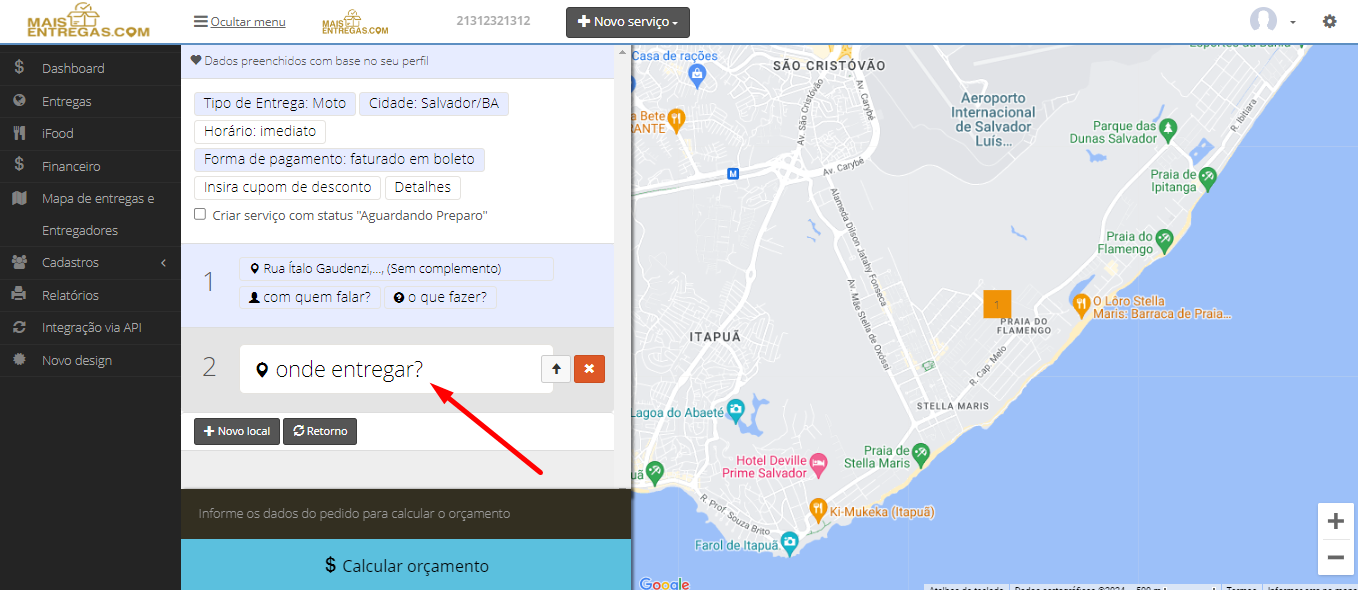The height and width of the screenshot is (590, 1358).
Task: Choose Tipo de Entrega: Moto option
Action: click(x=275, y=103)
